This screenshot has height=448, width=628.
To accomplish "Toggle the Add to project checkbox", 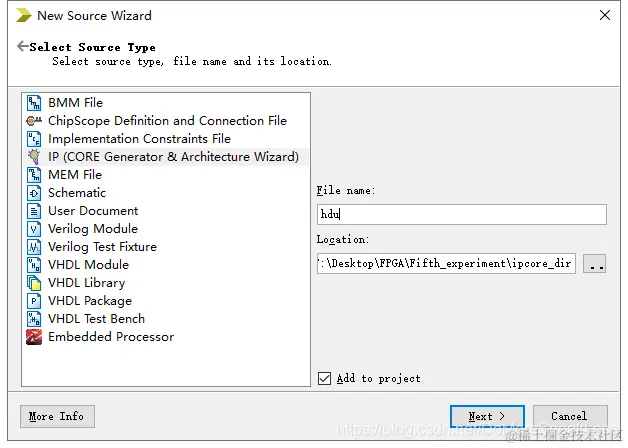I will [x=324, y=378].
